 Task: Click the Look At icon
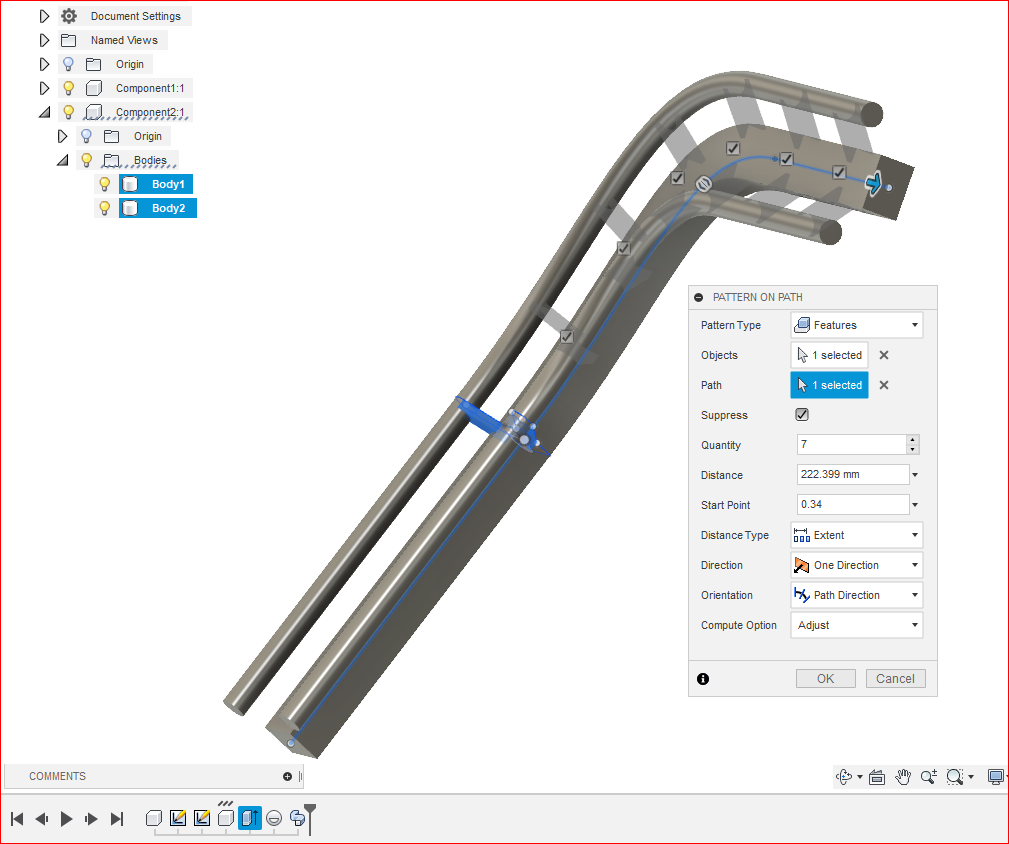877,776
